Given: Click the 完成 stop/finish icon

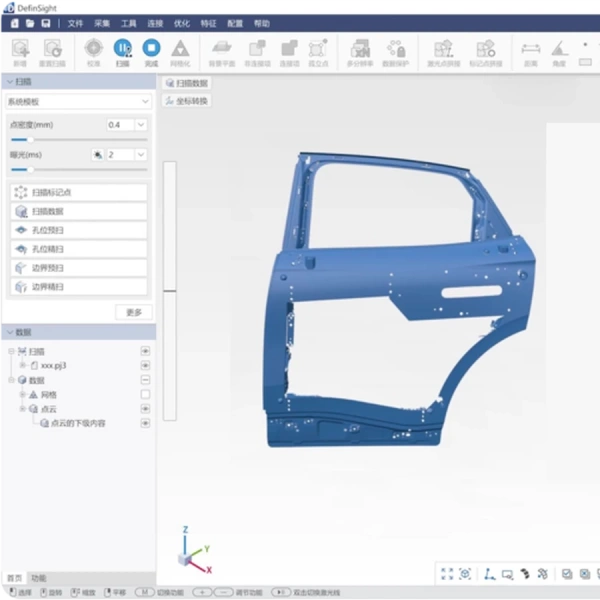Looking at the screenshot, I should tap(152, 48).
